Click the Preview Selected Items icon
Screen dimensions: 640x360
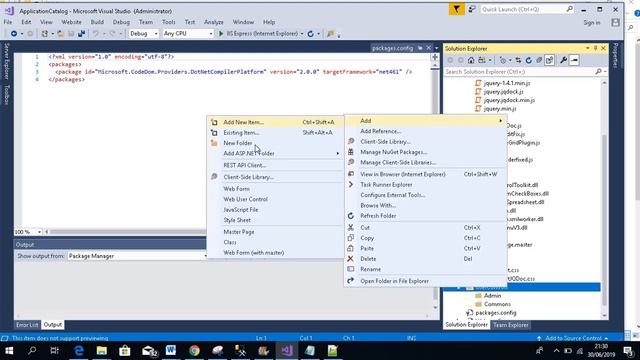point(574,60)
